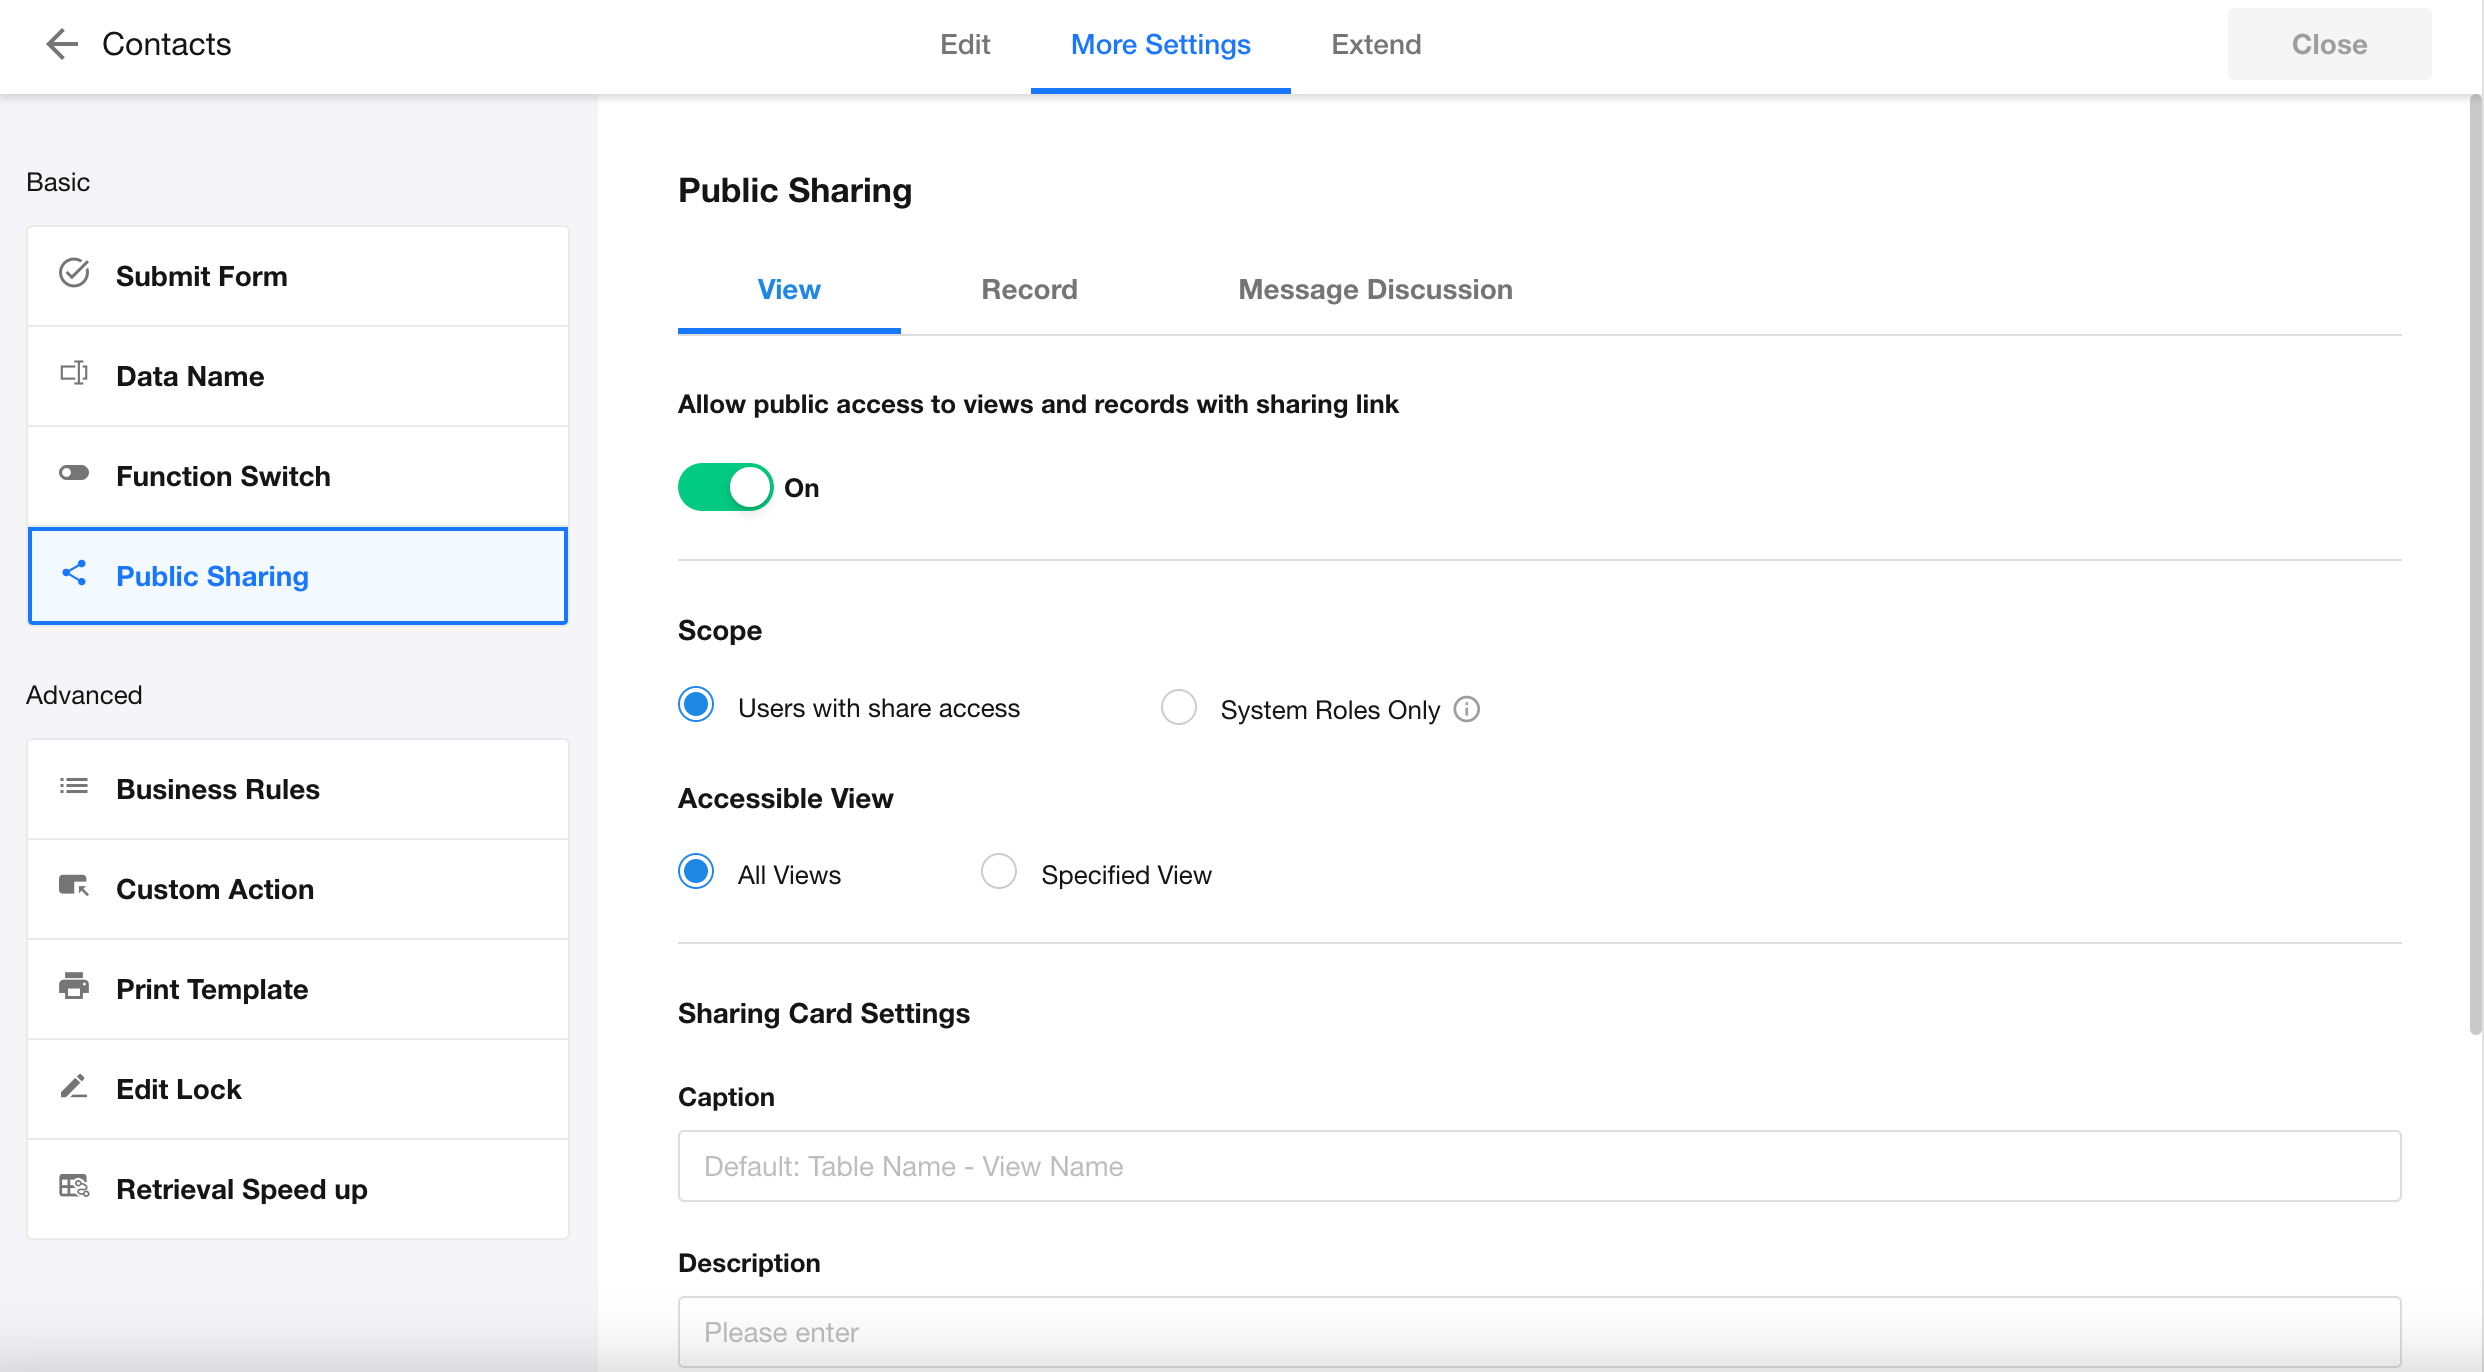
Task: Click into the Caption input field
Action: pos(1539,1166)
